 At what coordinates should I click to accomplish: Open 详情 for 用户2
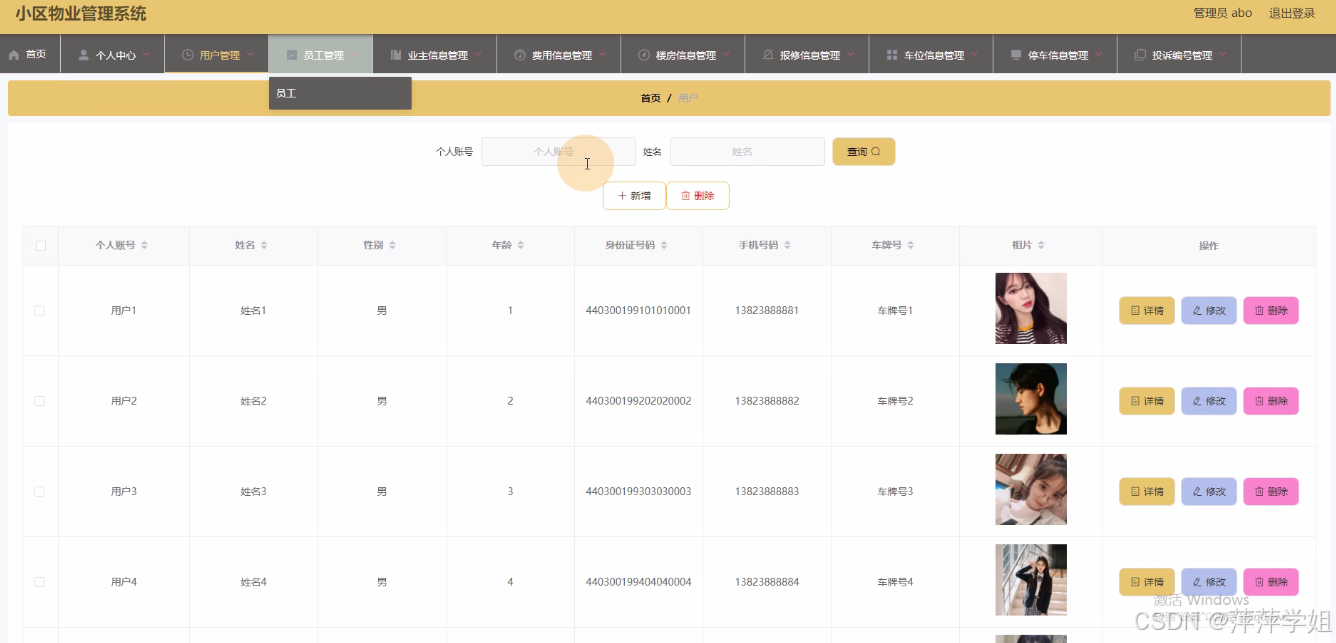click(1147, 401)
